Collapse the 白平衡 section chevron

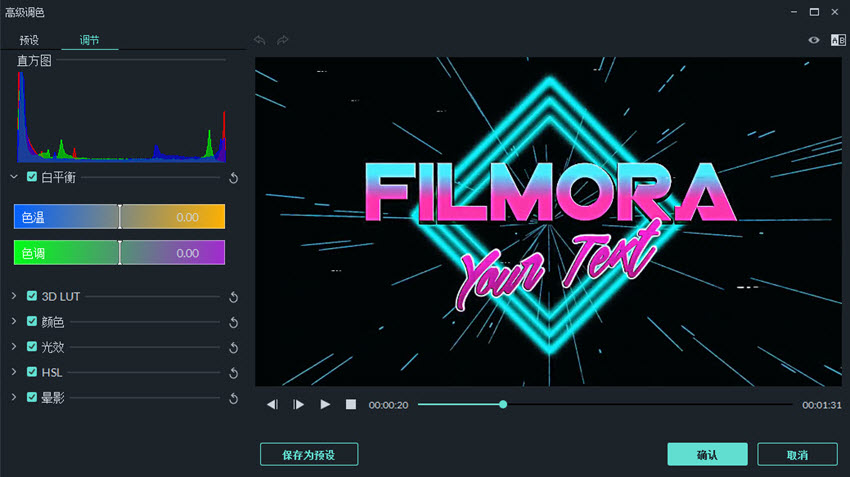(14, 177)
